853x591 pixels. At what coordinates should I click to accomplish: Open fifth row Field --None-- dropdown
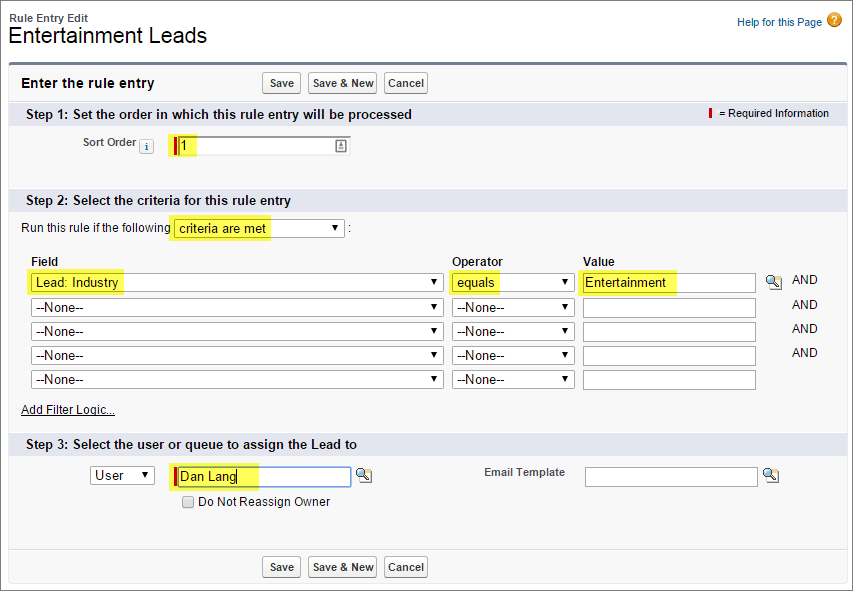237,379
